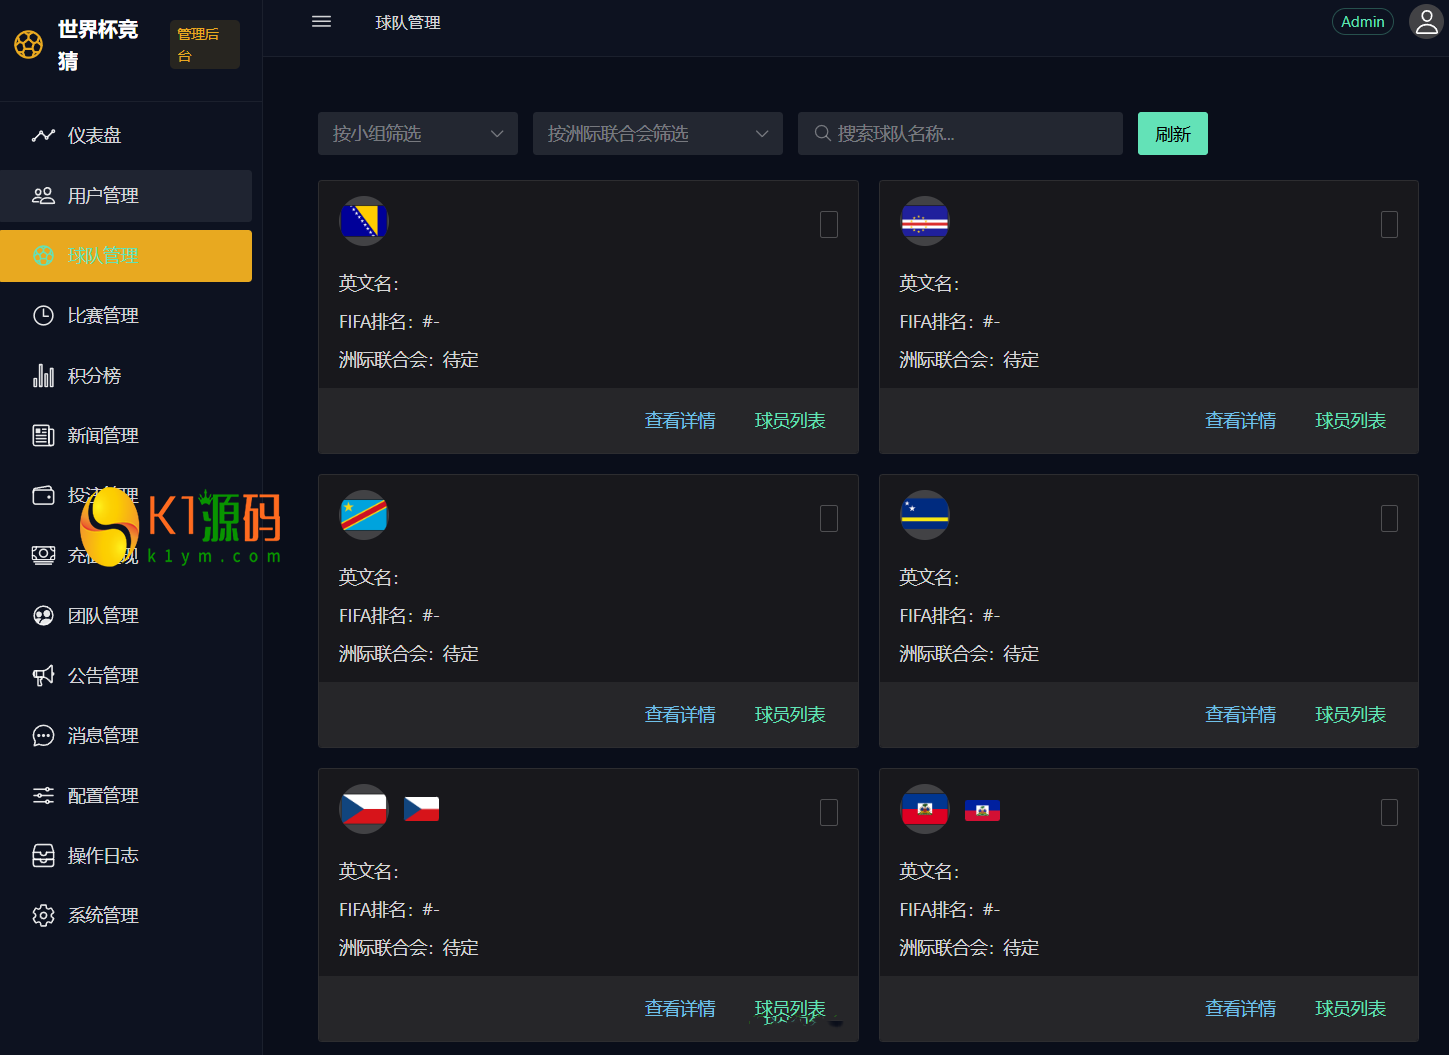
Task: Click 球员列表 on DR Congo card
Action: tap(790, 715)
